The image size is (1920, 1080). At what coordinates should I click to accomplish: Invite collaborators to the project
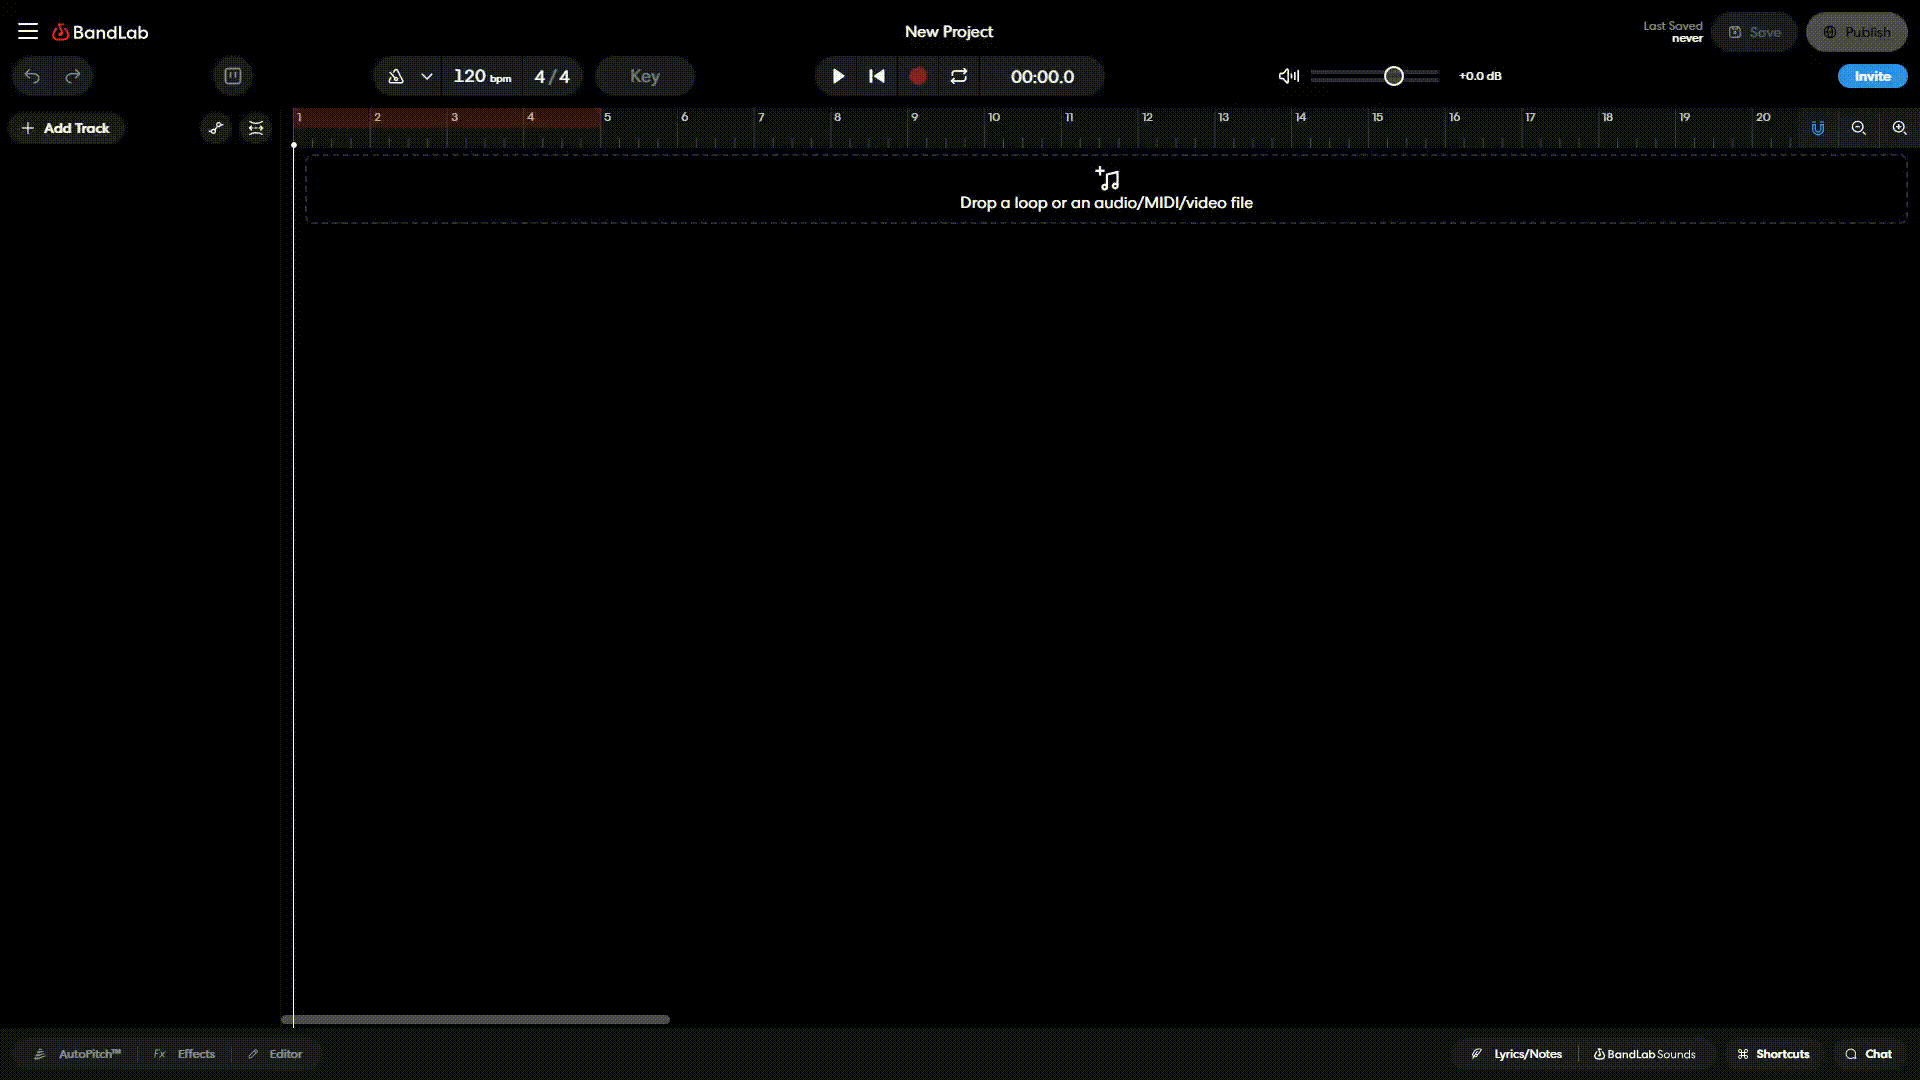1873,76
